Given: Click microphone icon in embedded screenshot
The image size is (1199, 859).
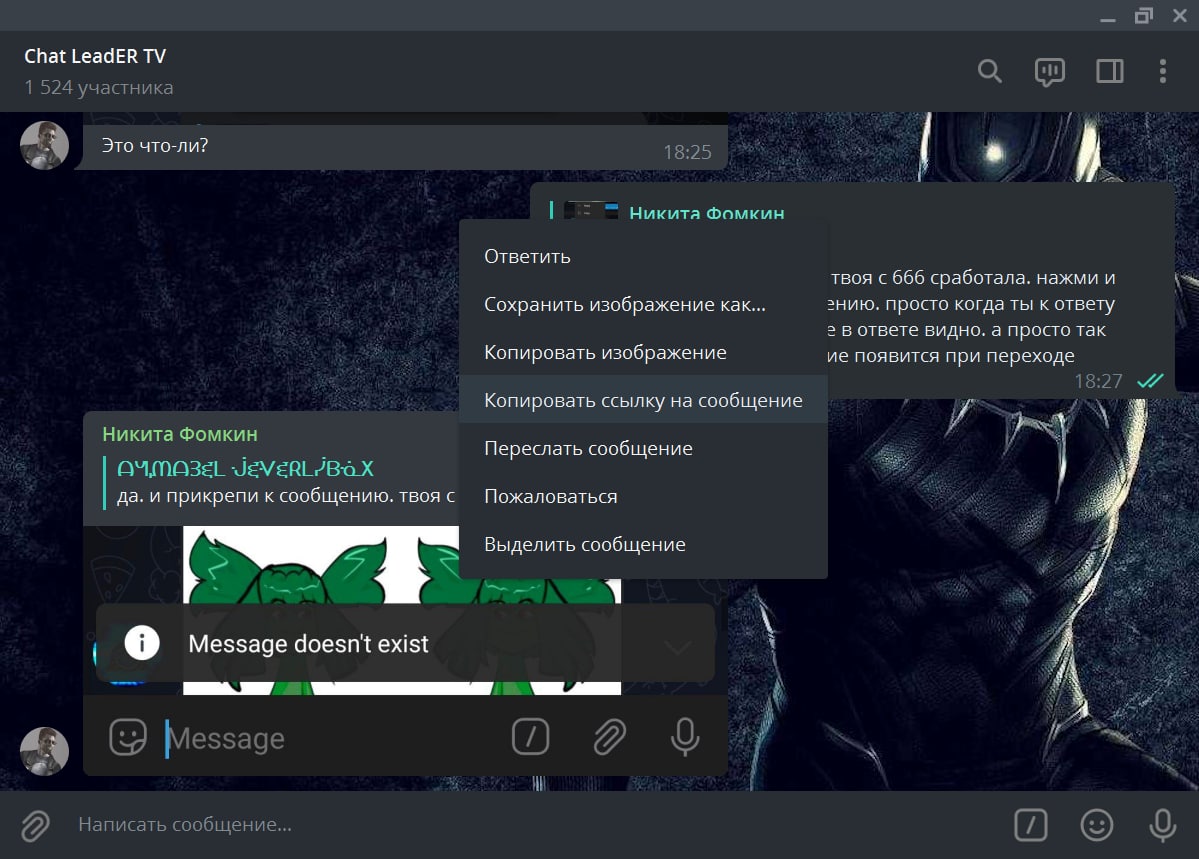Looking at the screenshot, I should click(x=684, y=737).
